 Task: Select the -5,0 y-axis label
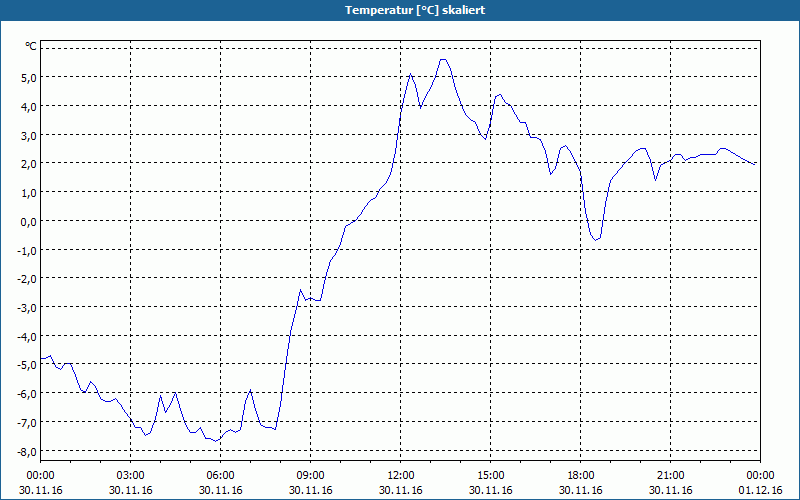(x=26, y=365)
